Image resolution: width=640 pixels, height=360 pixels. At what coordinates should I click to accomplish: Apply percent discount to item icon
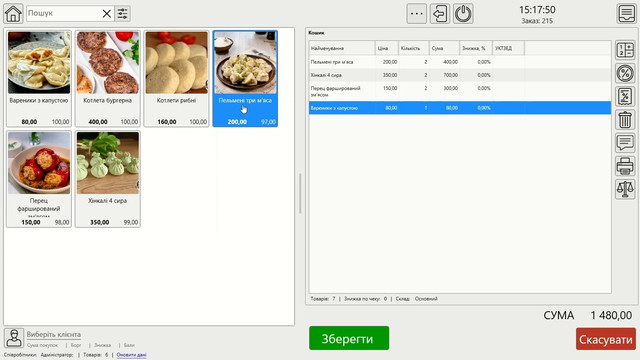pos(625,73)
